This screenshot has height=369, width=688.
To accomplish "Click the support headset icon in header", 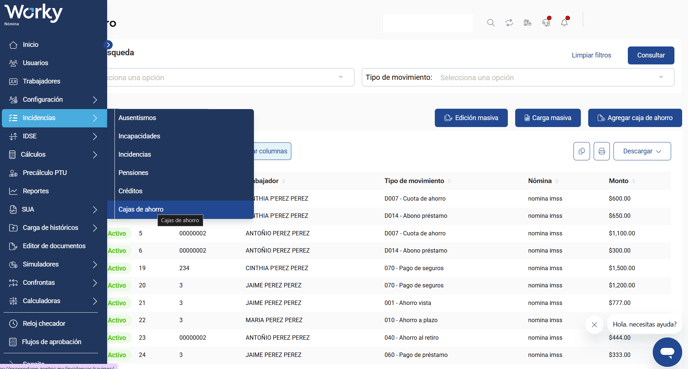I will coord(546,22).
